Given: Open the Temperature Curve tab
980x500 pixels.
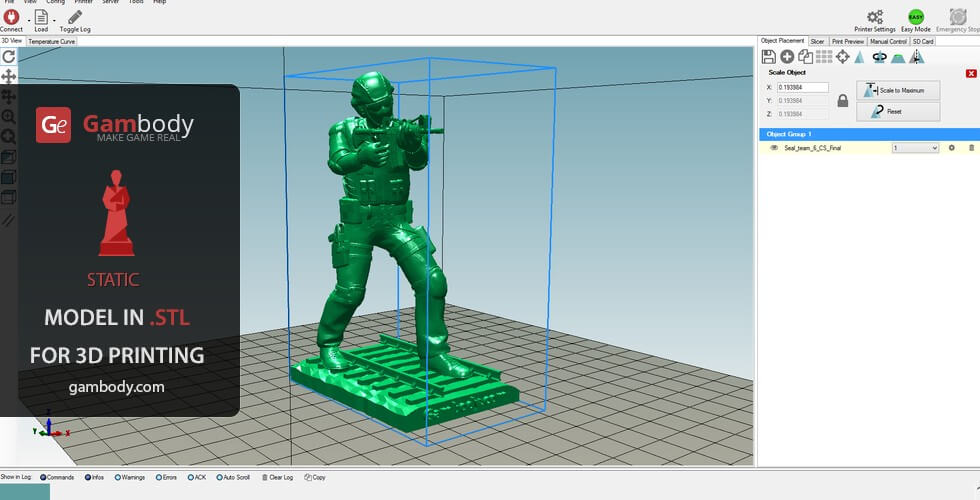Looking at the screenshot, I should tap(52, 42).
